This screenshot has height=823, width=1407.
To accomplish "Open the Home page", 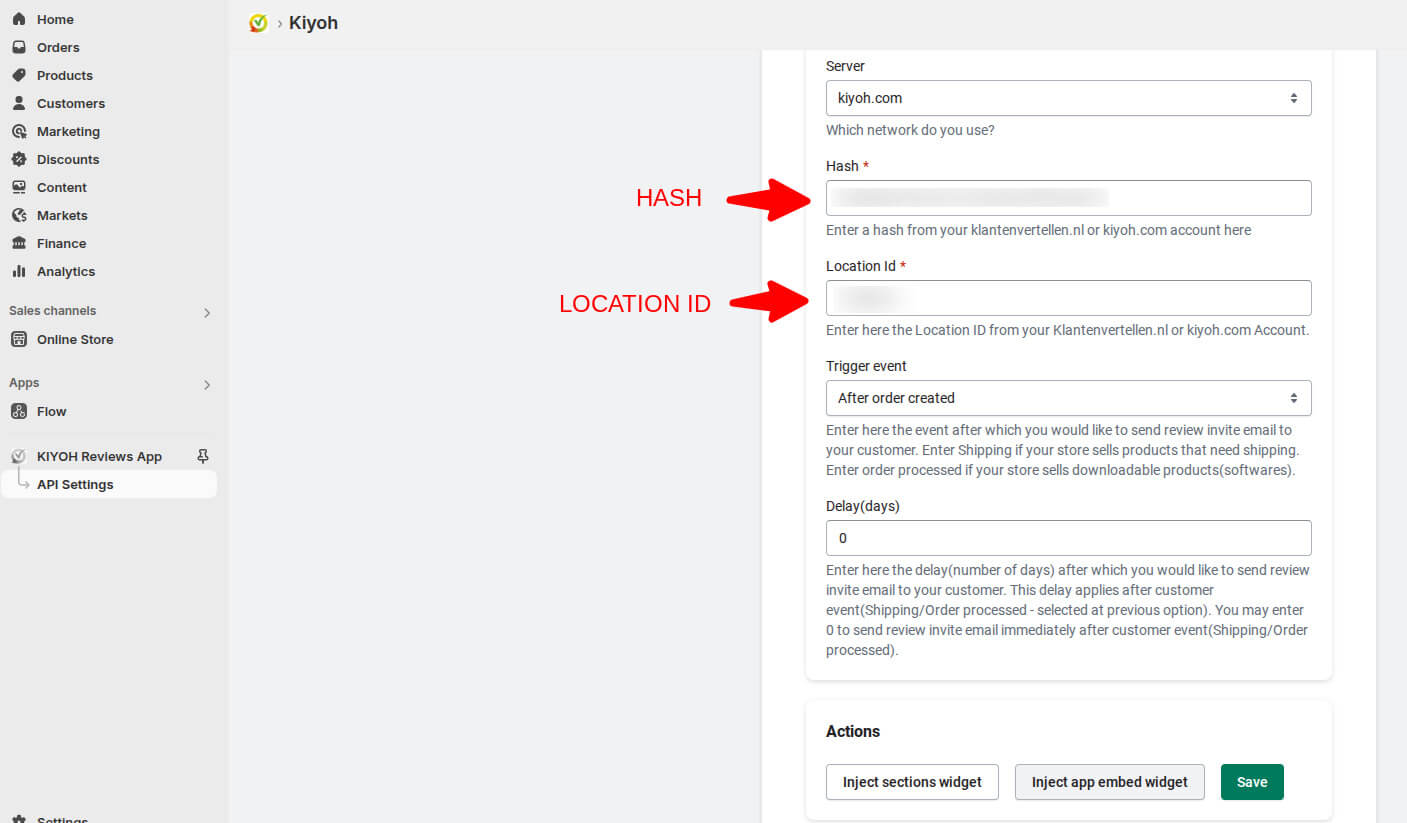I will 55,18.
